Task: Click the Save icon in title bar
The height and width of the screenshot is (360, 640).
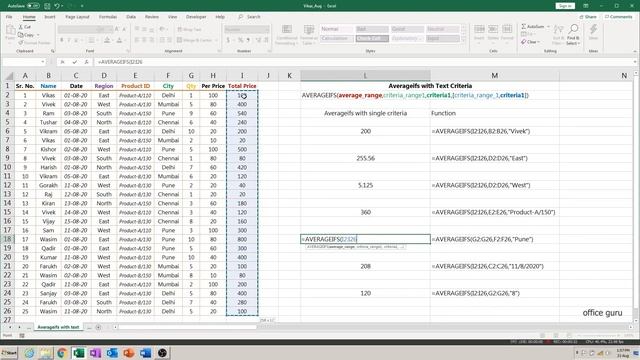Action: (47, 6)
